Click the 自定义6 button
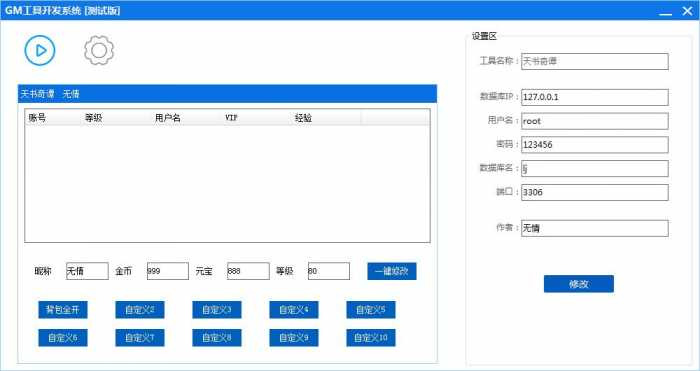This screenshot has width=700, height=371. (63, 338)
